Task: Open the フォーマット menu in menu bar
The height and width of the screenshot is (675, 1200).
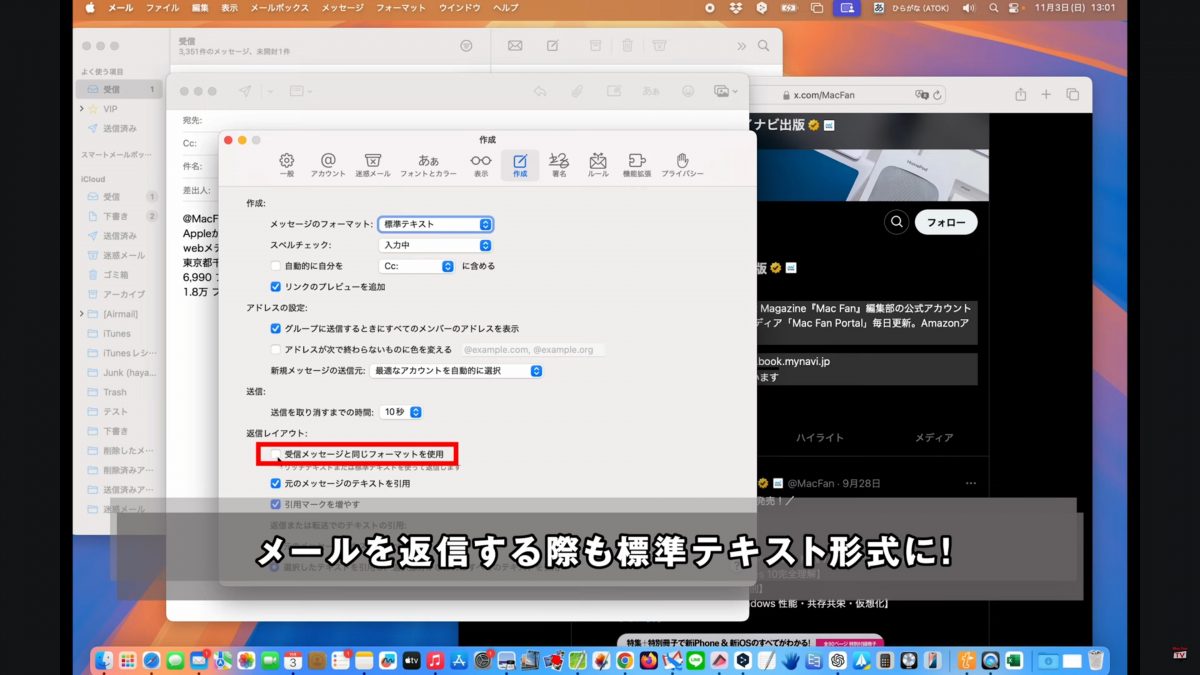Action: (x=401, y=8)
